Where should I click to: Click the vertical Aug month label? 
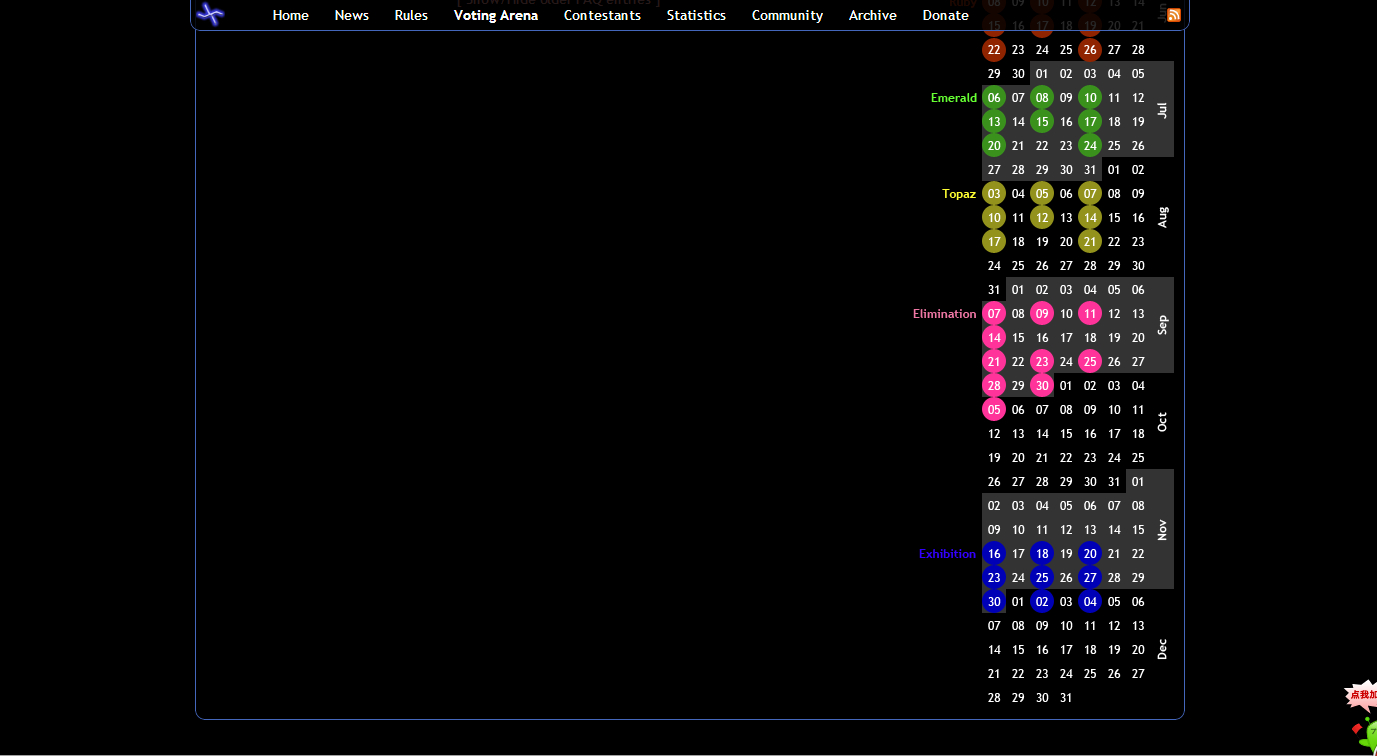1162,217
